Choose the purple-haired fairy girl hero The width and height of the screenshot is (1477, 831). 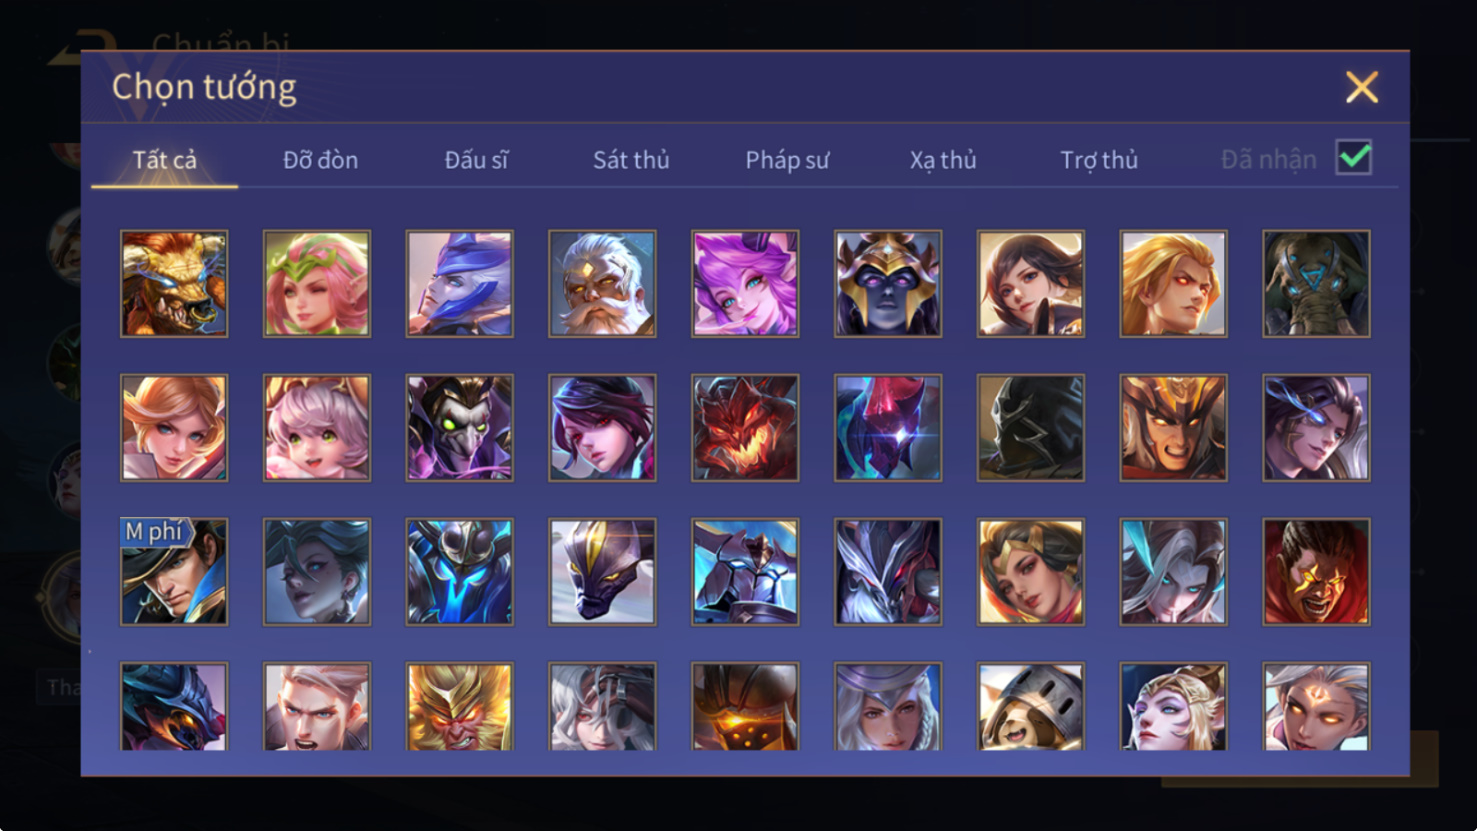click(x=745, y=284)
